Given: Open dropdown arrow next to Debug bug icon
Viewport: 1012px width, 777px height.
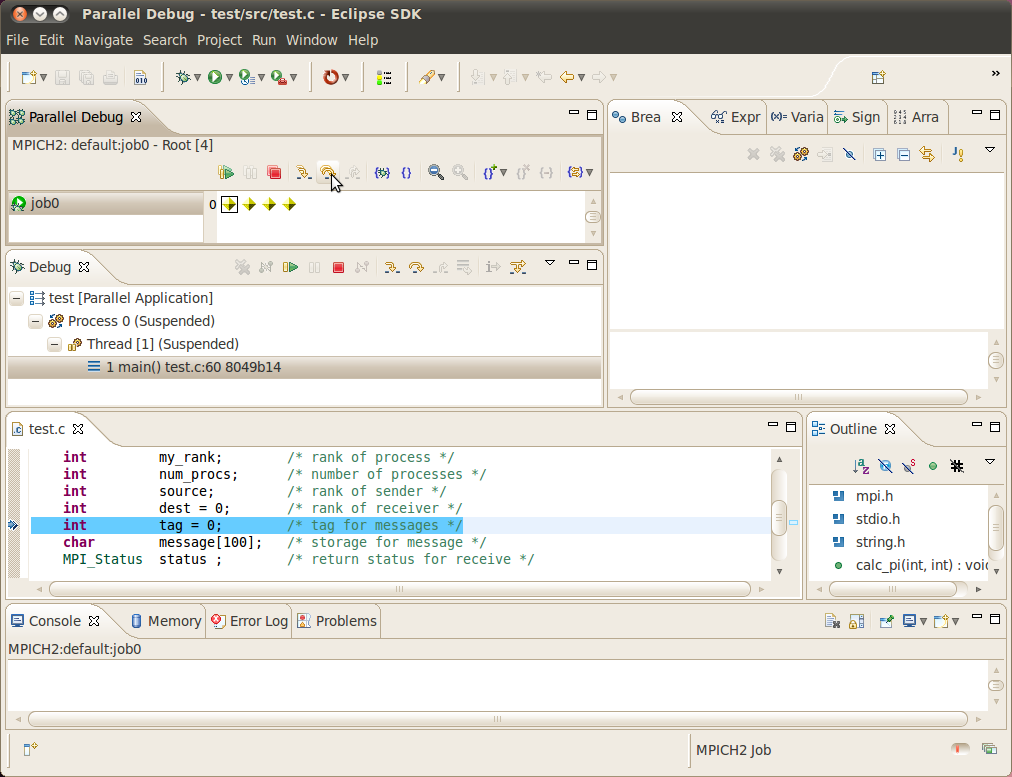Looking at the screenshot, I should pyautogui.click(x=197, y=78).
